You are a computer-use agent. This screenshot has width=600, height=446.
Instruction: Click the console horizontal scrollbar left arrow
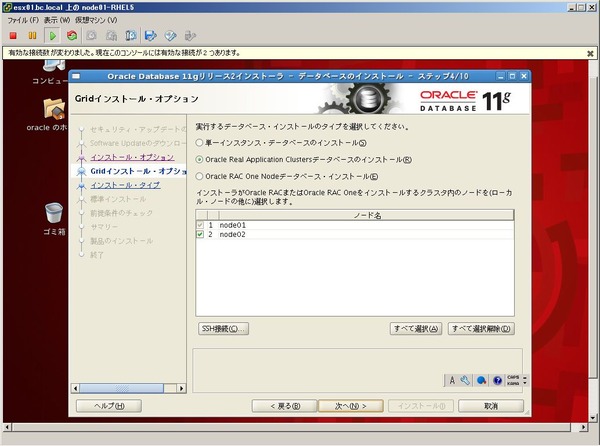click(x=7, y=427)
